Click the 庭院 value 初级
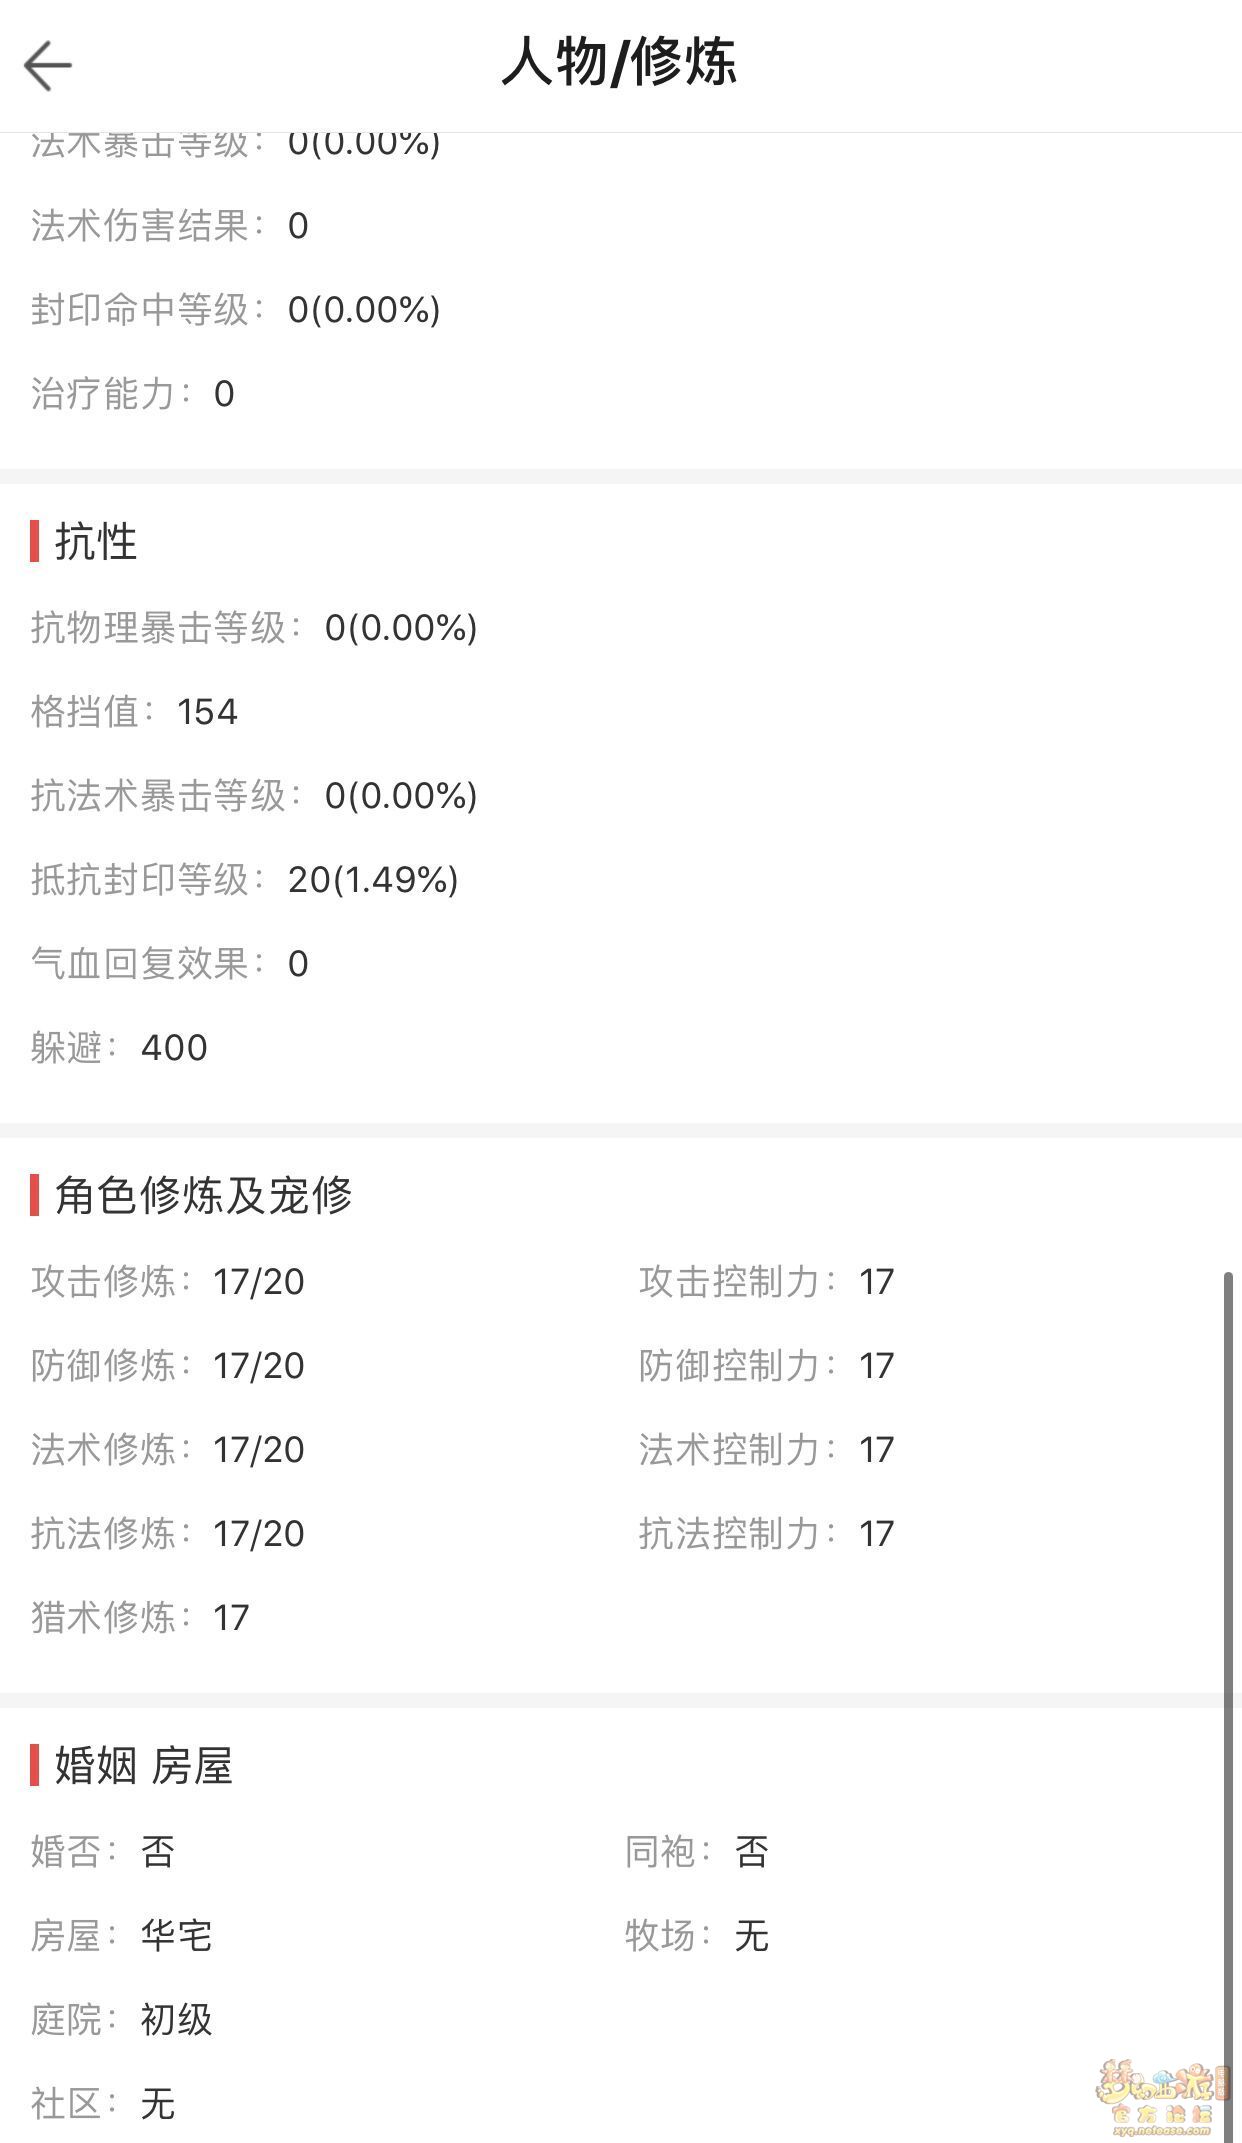 [x=176, y=2020]
